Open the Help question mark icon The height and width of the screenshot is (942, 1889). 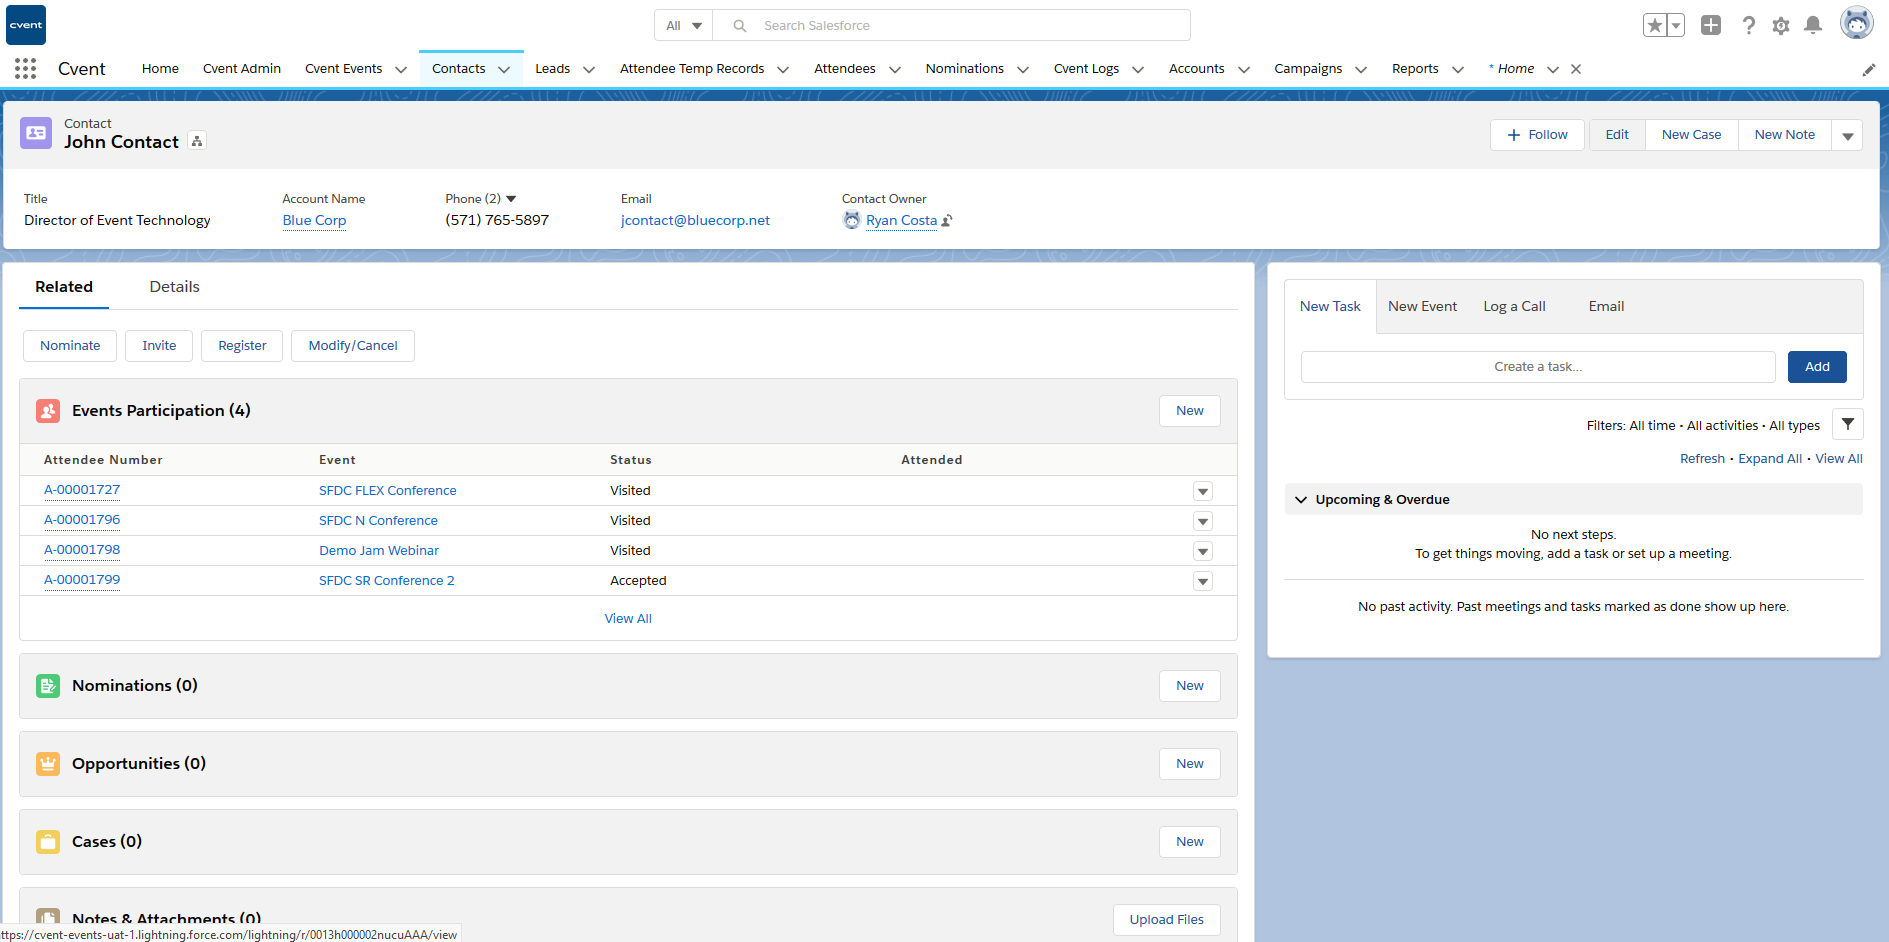[x=1748, y=25]
